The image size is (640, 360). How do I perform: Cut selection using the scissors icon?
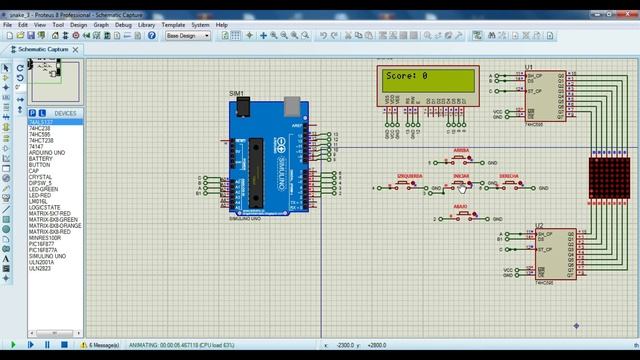coord(348,36)
